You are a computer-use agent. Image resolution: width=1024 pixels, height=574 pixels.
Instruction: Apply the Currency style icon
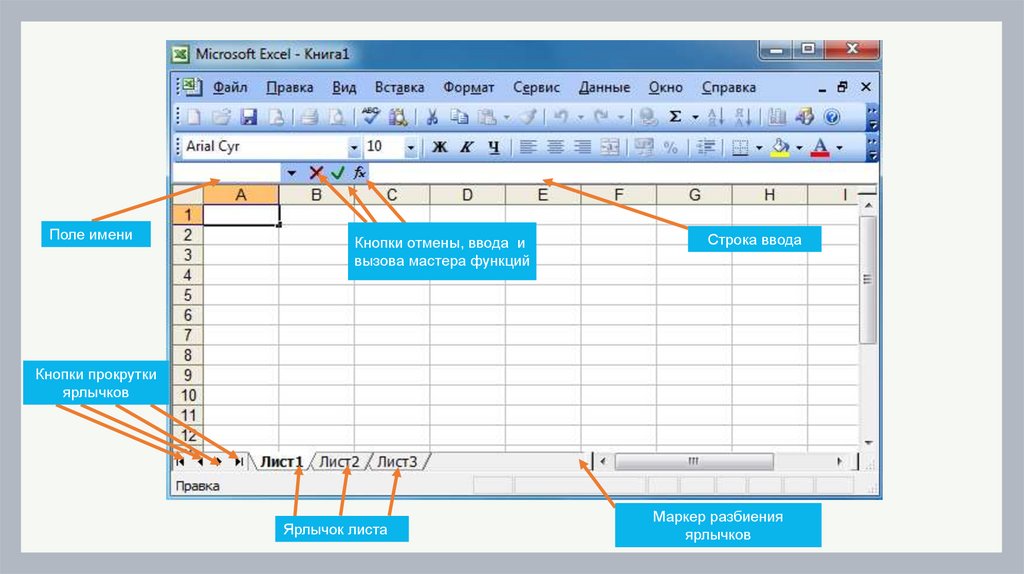pyautogui.click(x=644, y=147)
